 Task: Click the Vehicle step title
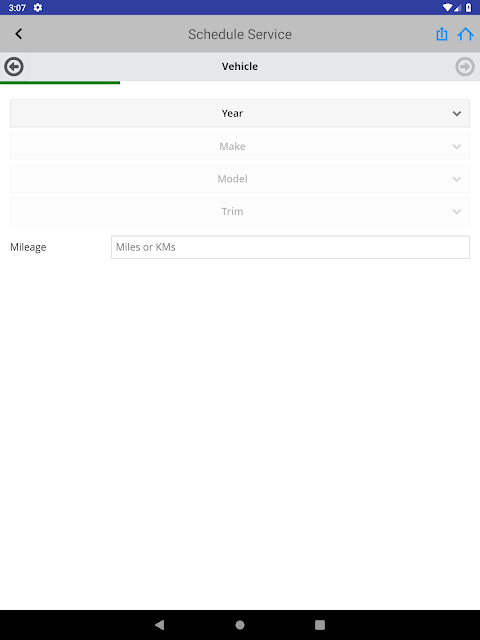point(240,66)
